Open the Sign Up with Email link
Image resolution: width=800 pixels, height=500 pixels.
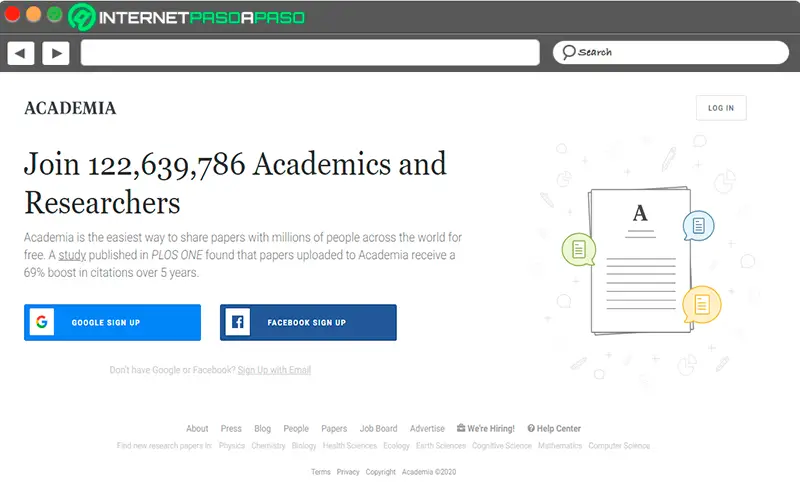point(274,370)
